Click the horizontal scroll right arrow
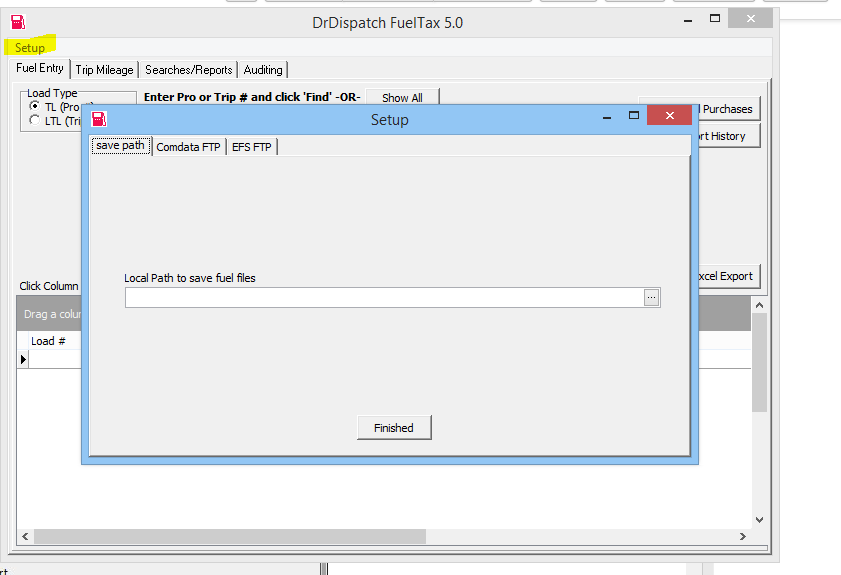This screenshot has width=841, height=575. click(742, 536)
